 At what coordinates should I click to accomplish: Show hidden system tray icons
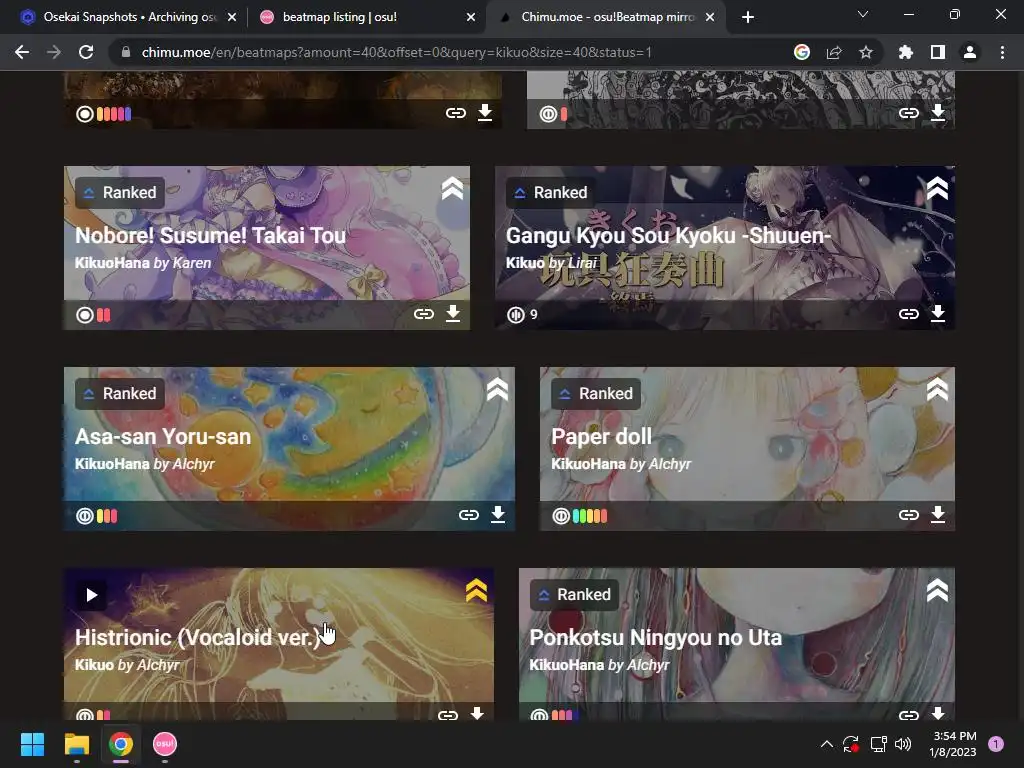pos(827,744)
